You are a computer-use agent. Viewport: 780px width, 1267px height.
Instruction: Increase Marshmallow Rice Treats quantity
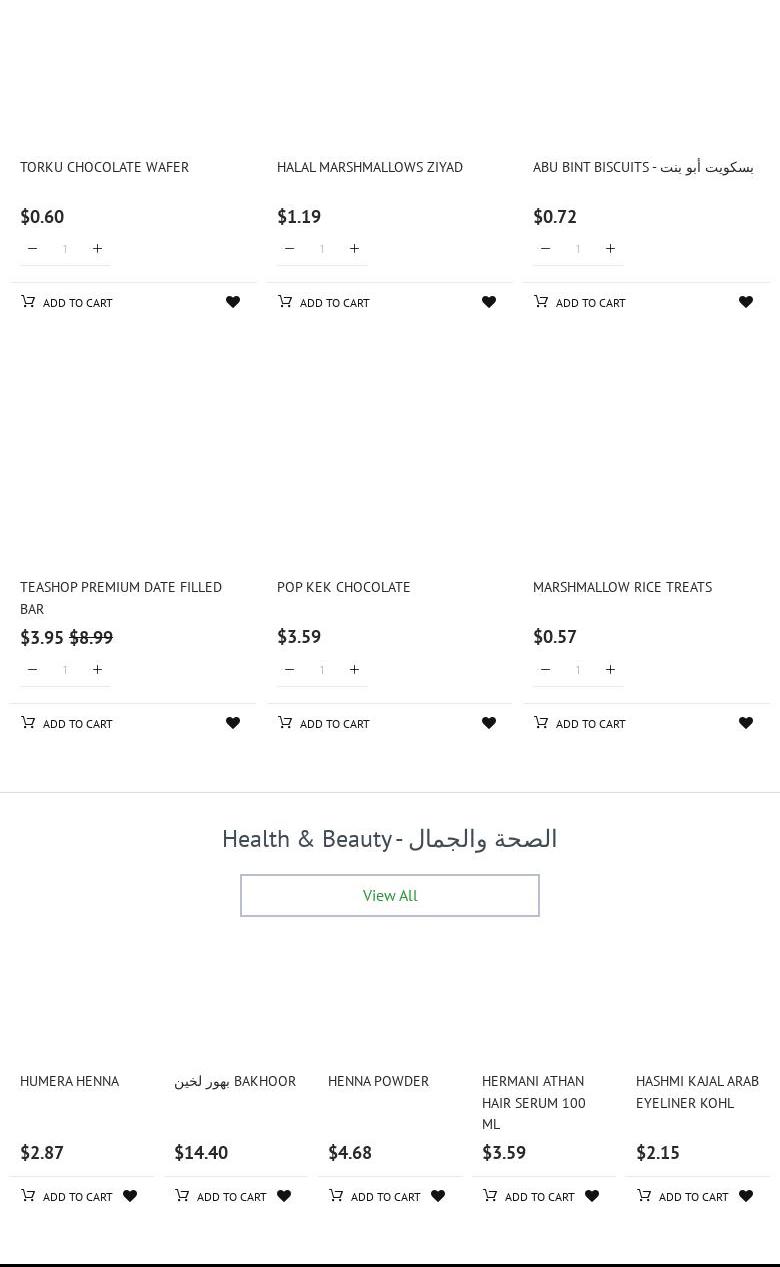[x=610, y=670]
